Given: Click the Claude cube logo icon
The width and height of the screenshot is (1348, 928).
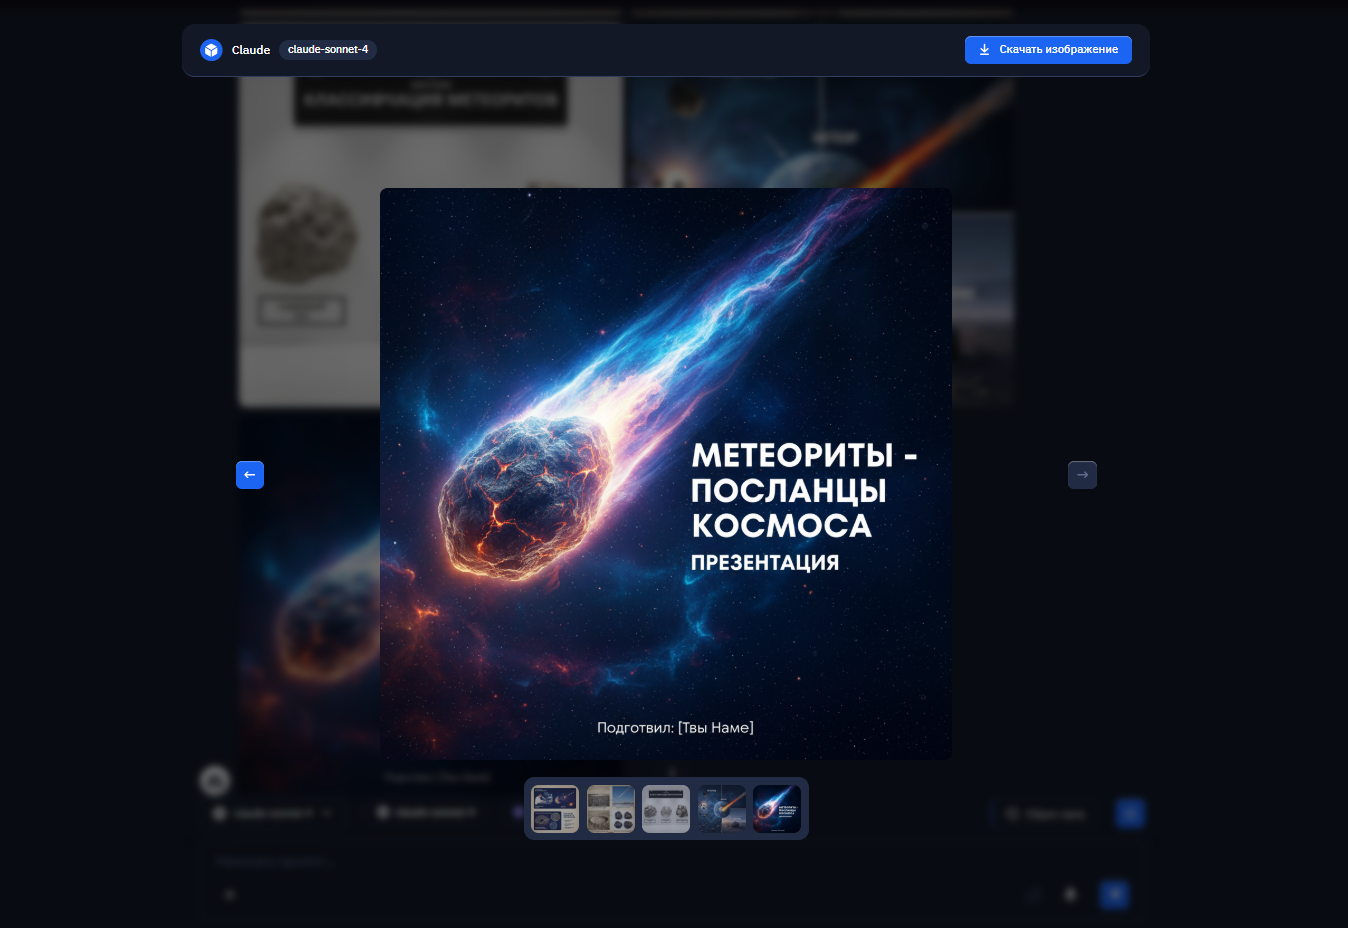Looking at the screenshot, I should (x=211, y=50).
